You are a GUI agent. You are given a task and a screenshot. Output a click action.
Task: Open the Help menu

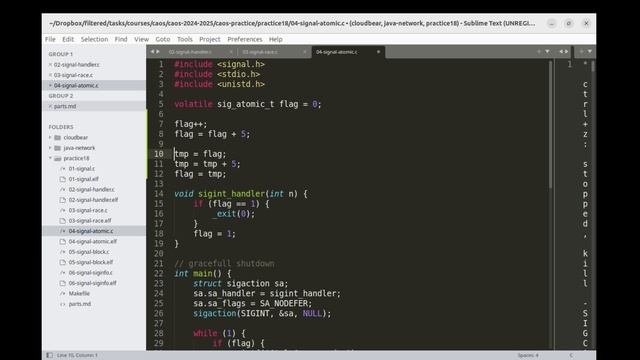point(276,39)
